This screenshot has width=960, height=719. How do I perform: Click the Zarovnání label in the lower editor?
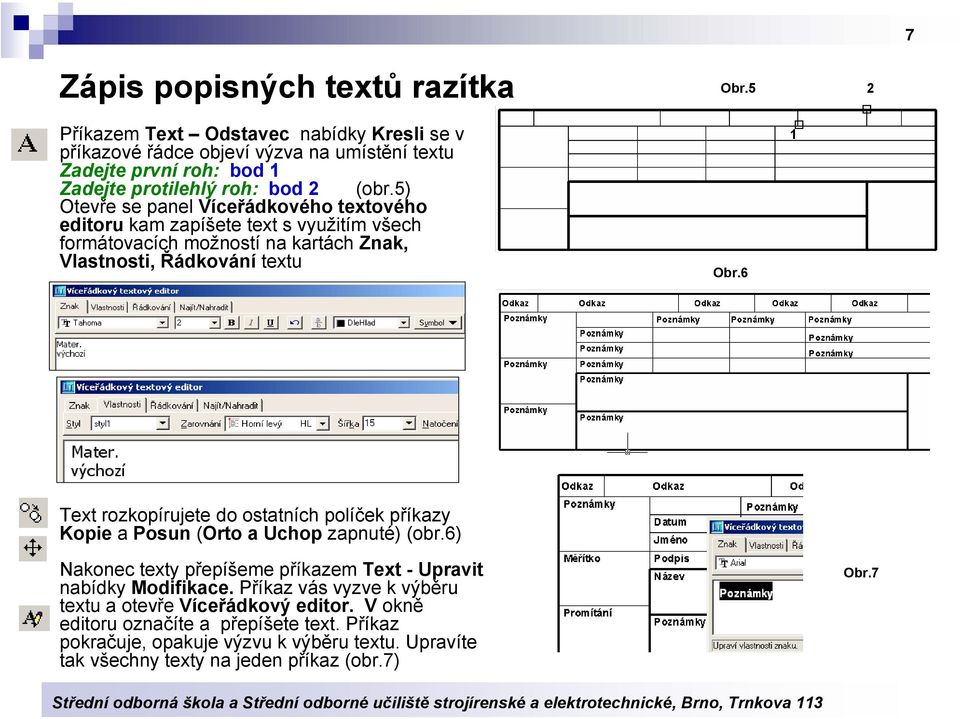click(200, 423)
